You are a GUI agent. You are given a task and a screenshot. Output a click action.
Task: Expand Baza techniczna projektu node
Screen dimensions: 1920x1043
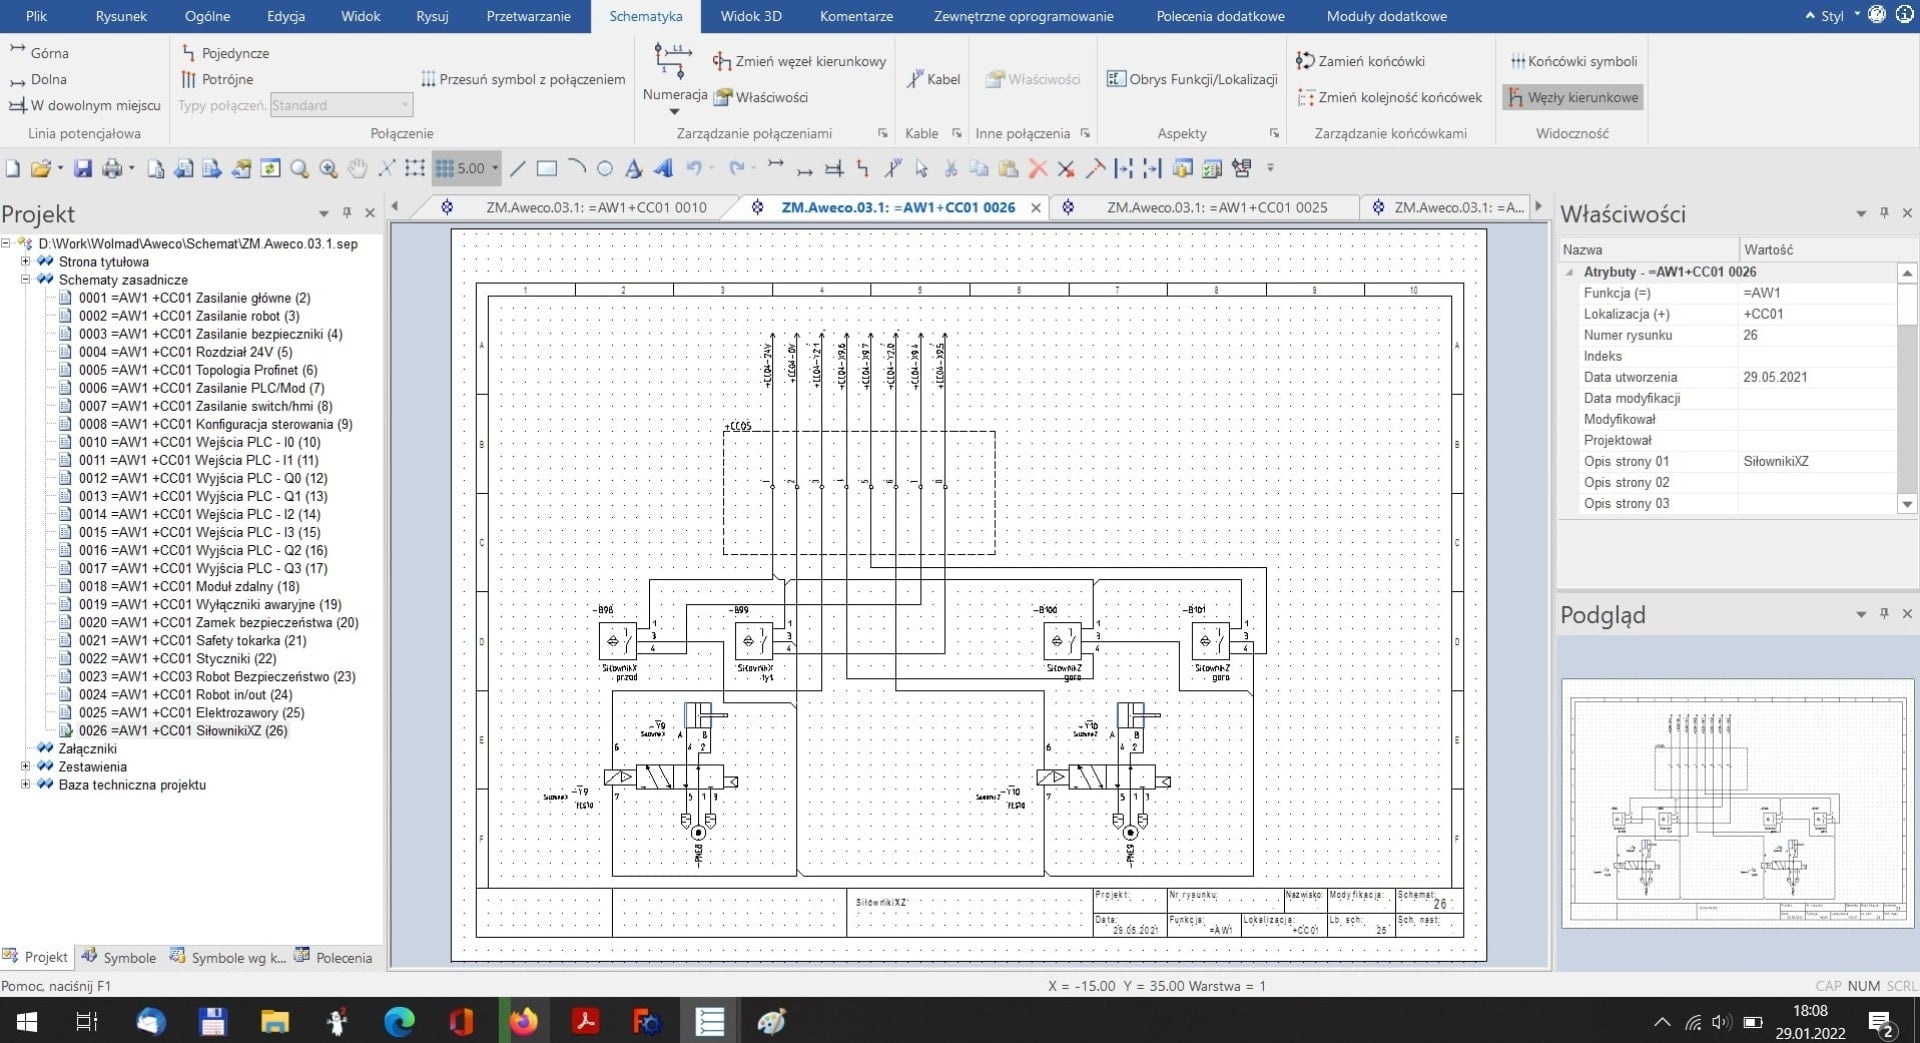coord(26,785)
